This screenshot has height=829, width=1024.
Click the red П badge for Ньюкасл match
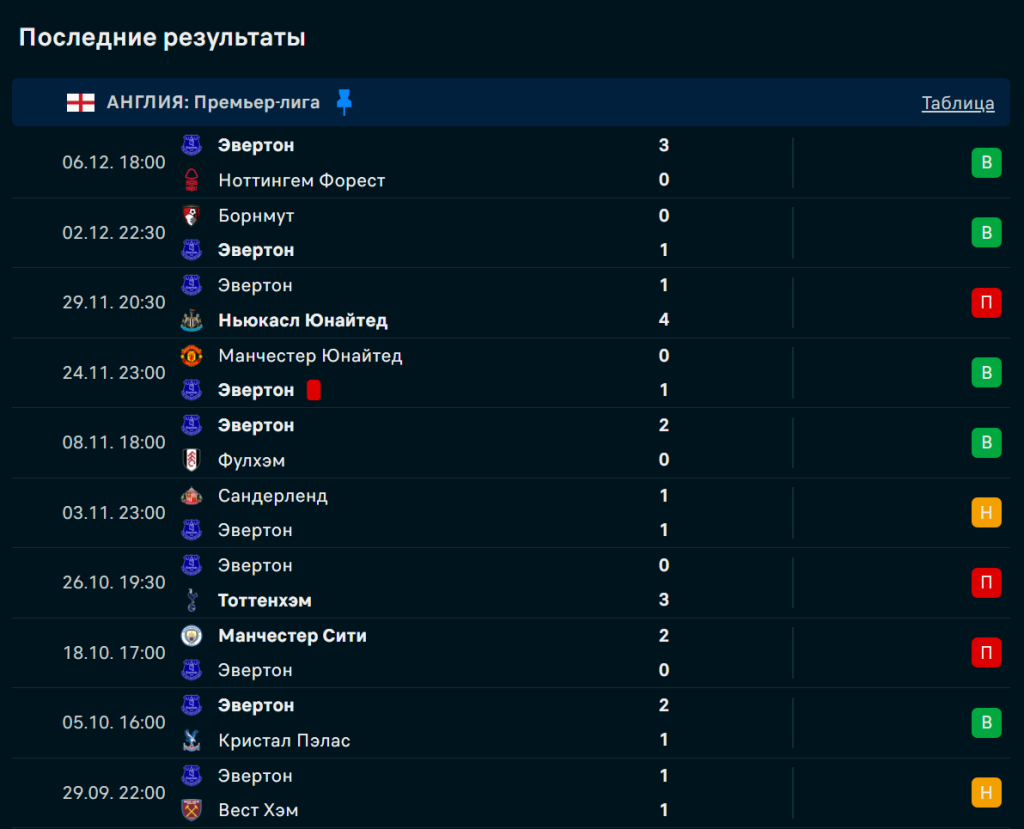[x=985, y=302]
